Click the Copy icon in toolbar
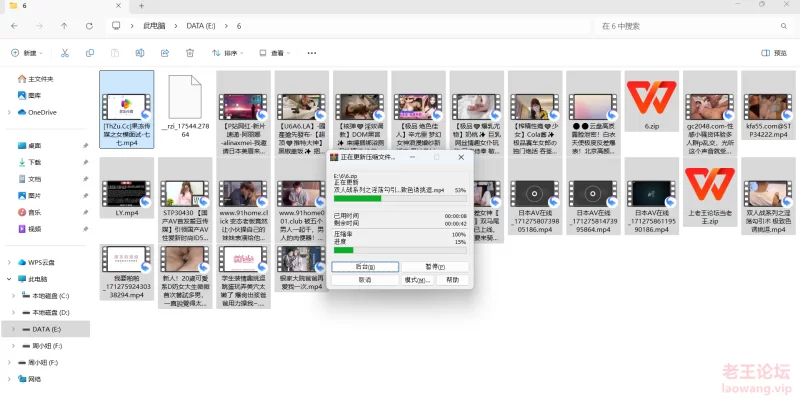Image resolution: width=800 pixels, height=399 pixels. point(90,53)
